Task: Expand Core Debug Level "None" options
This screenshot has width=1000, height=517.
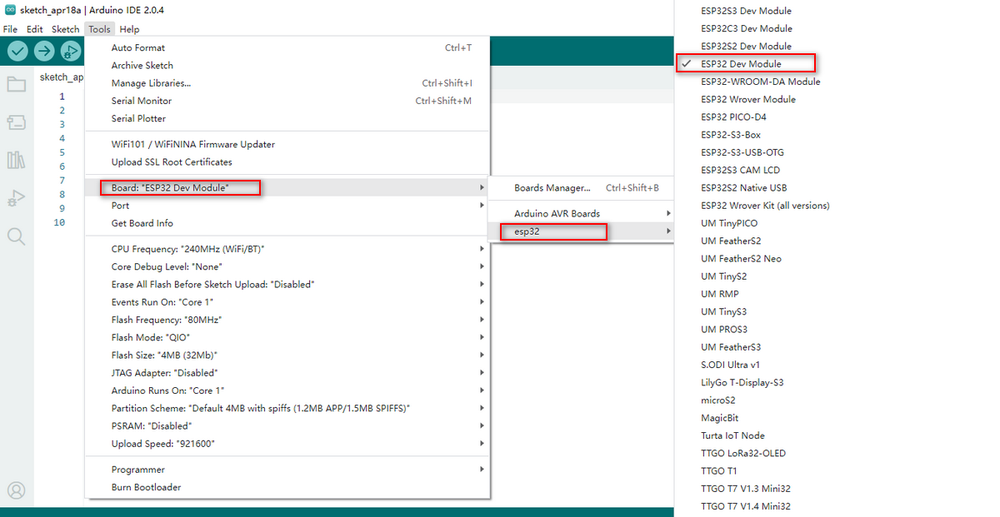Action: [288, 267]
